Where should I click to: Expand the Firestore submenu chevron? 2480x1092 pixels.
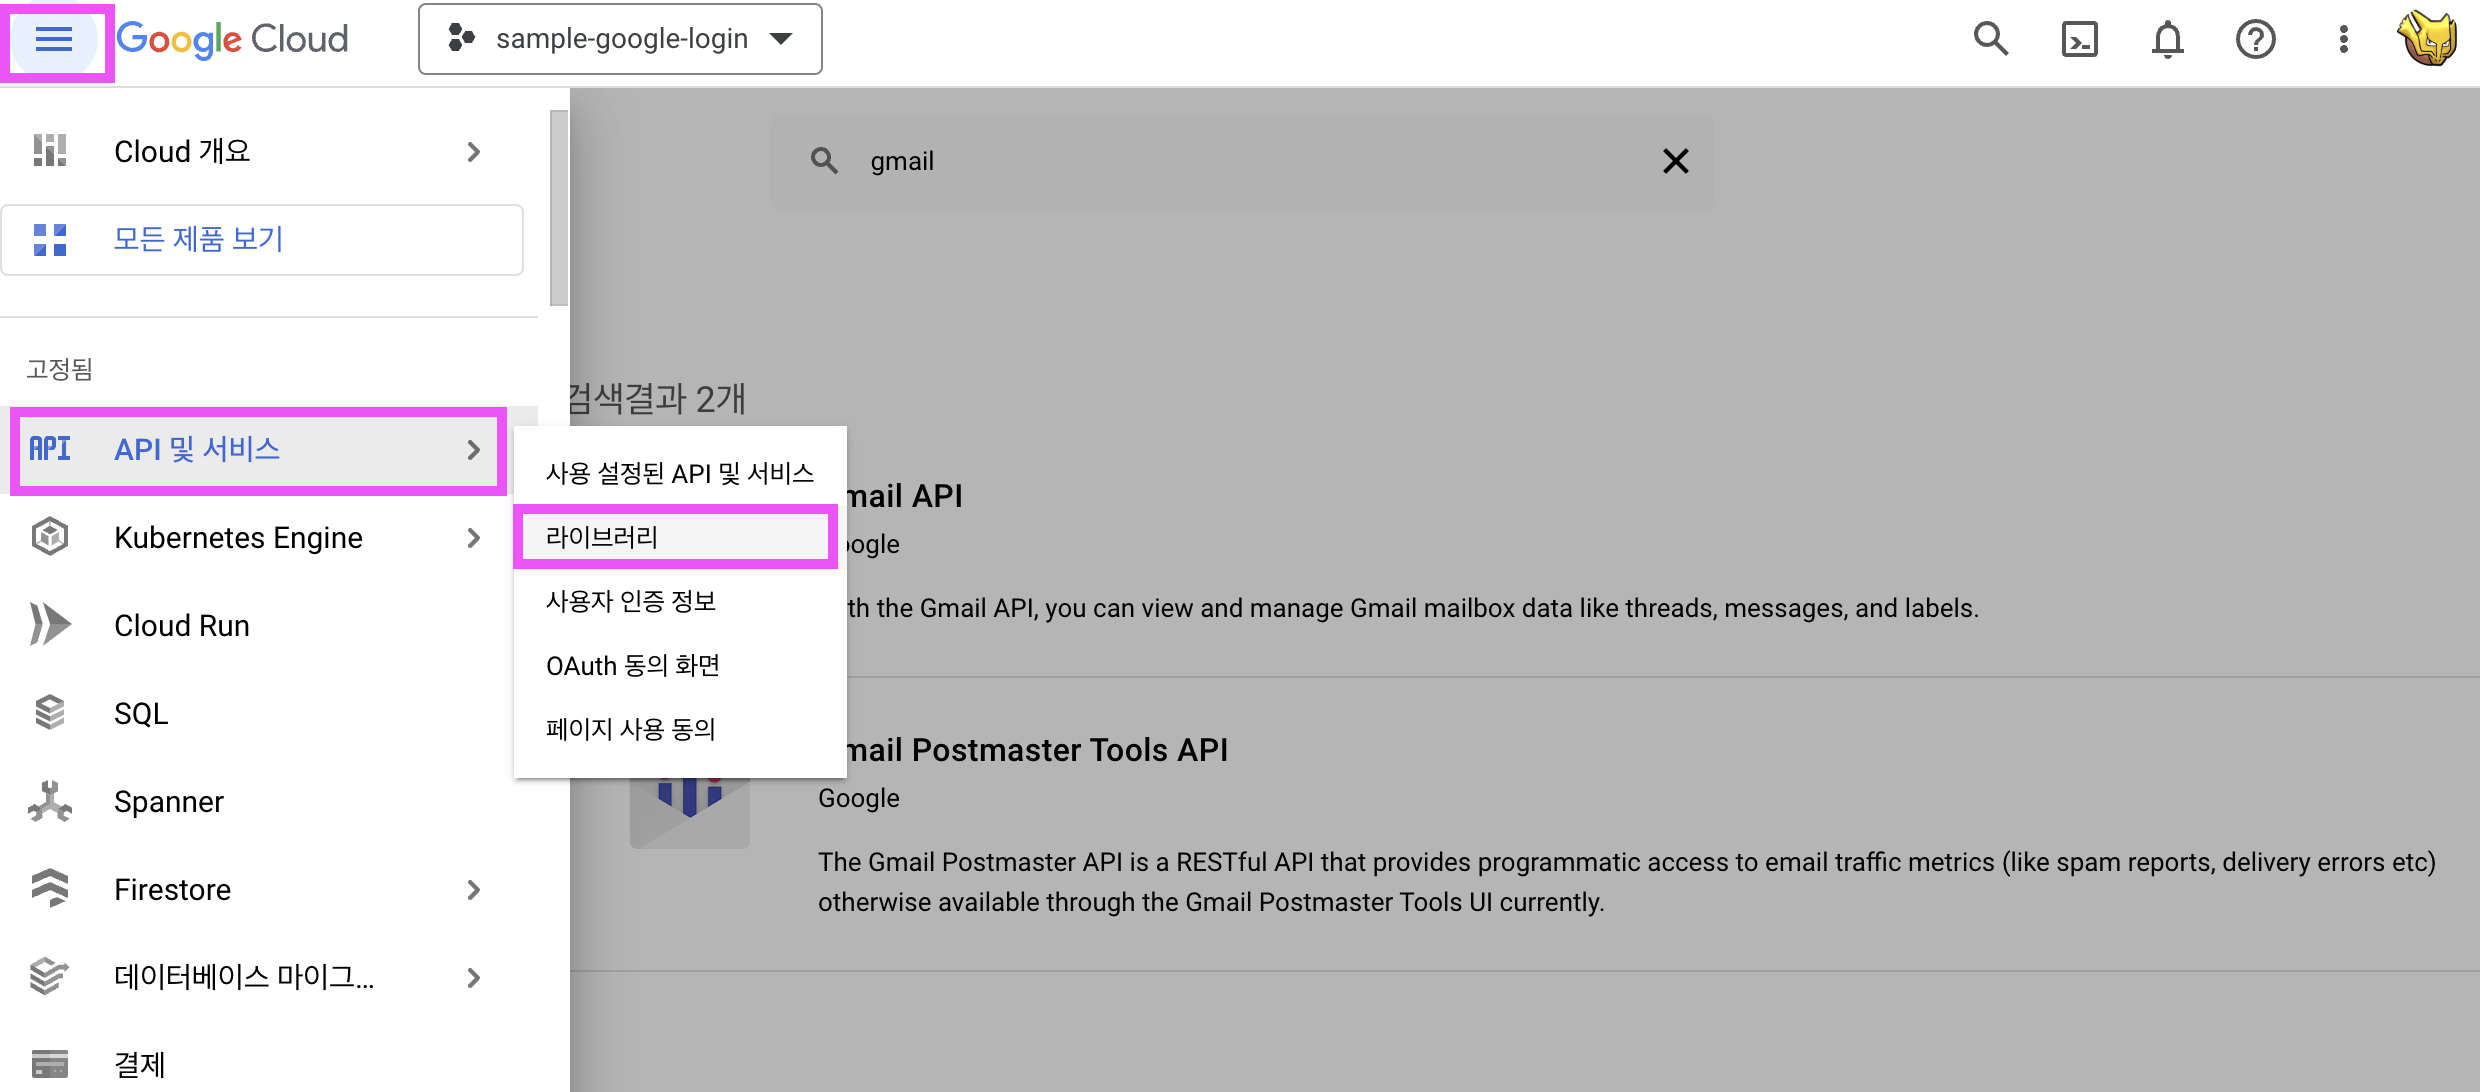474,890
